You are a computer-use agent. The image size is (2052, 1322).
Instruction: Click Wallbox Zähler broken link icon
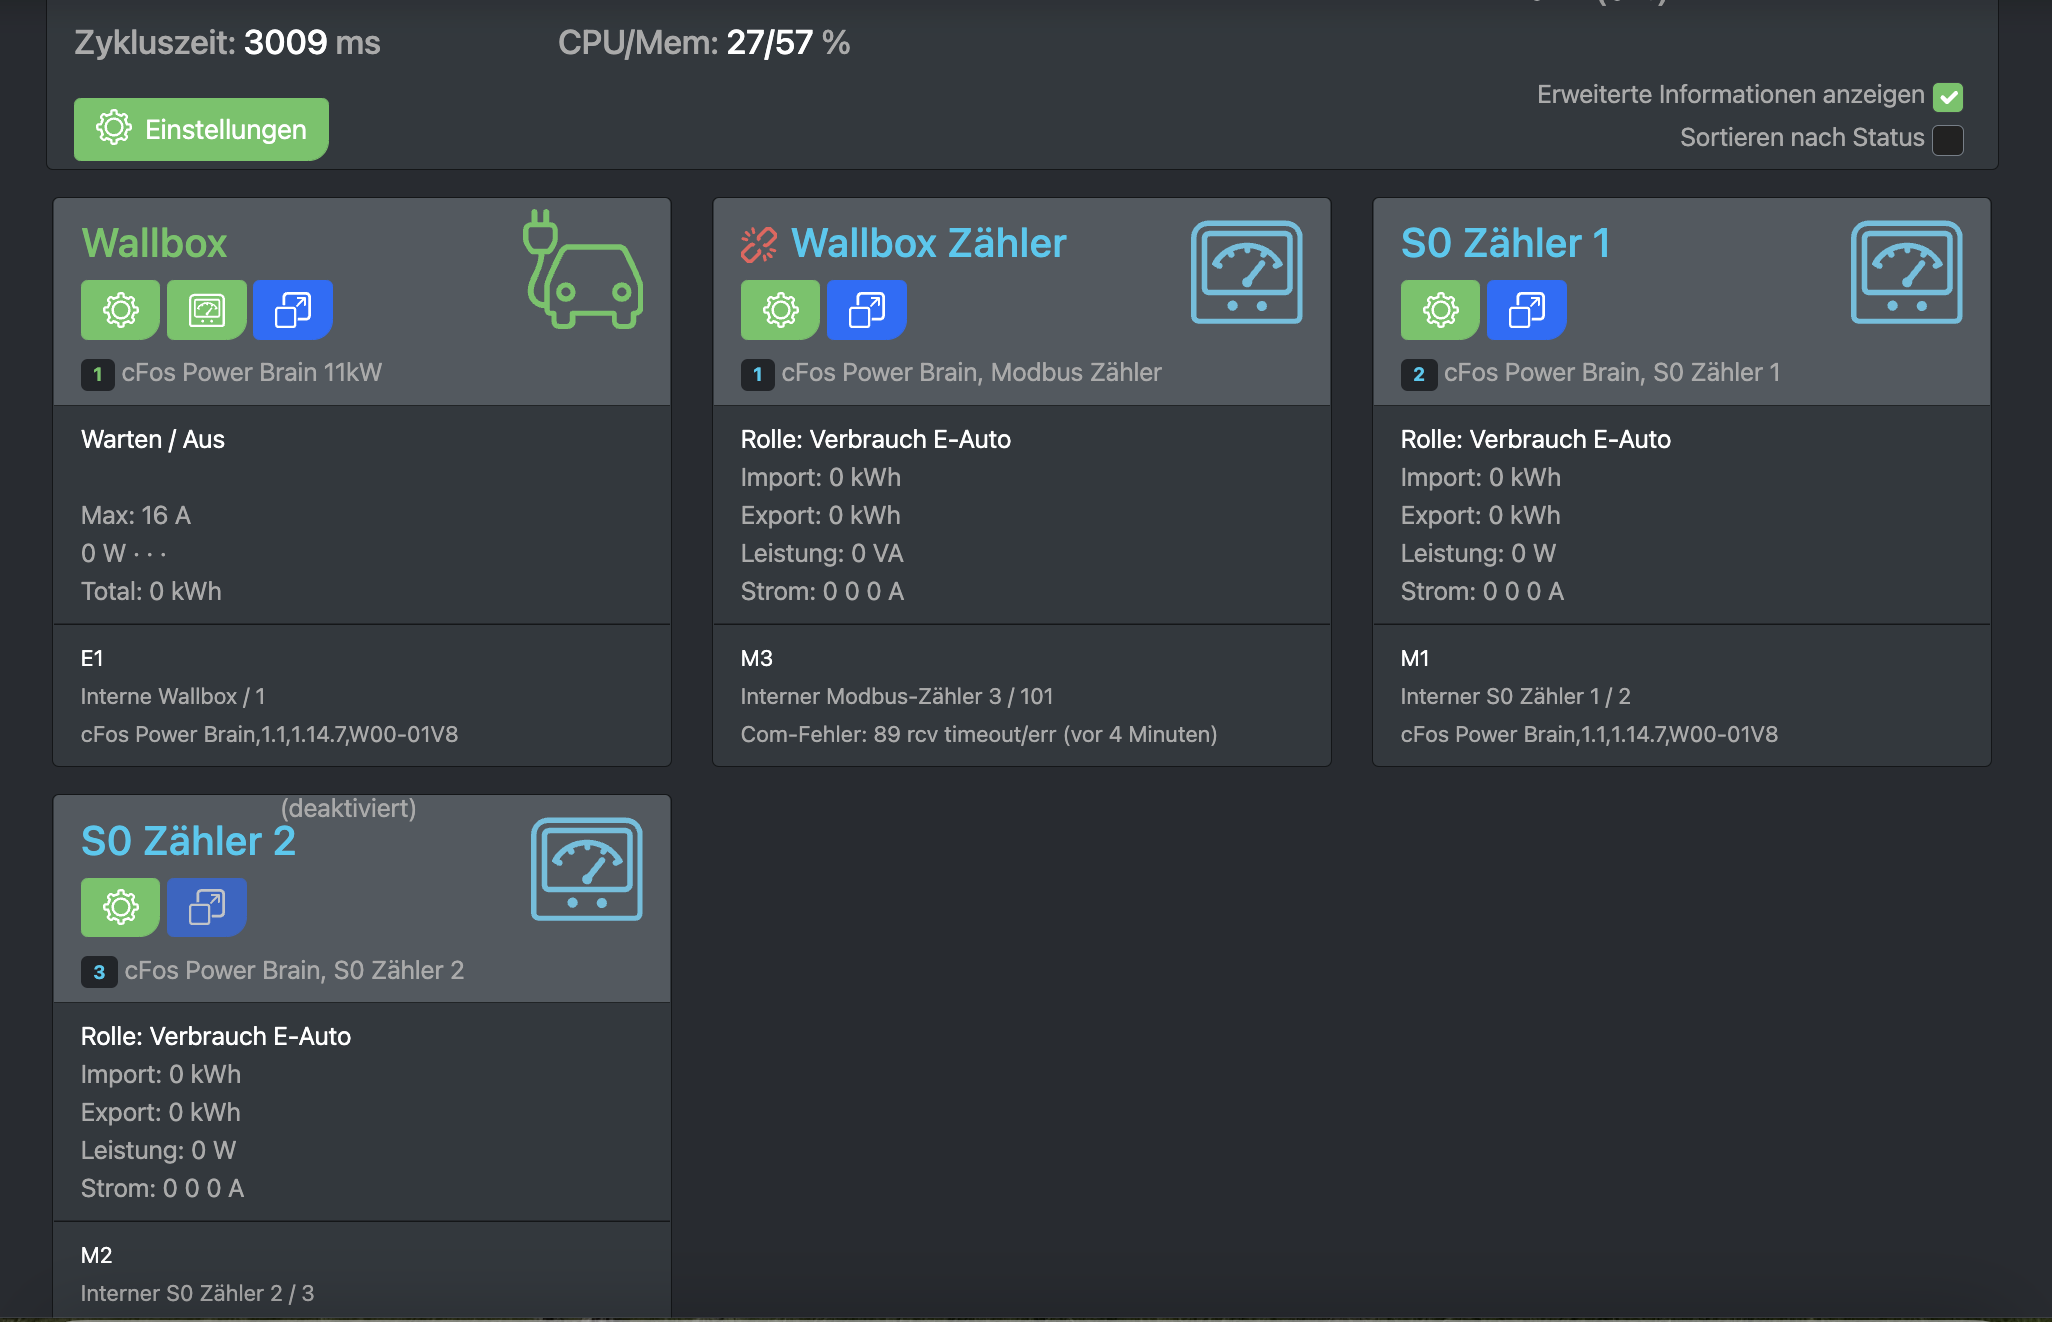[x=759, y=244]
